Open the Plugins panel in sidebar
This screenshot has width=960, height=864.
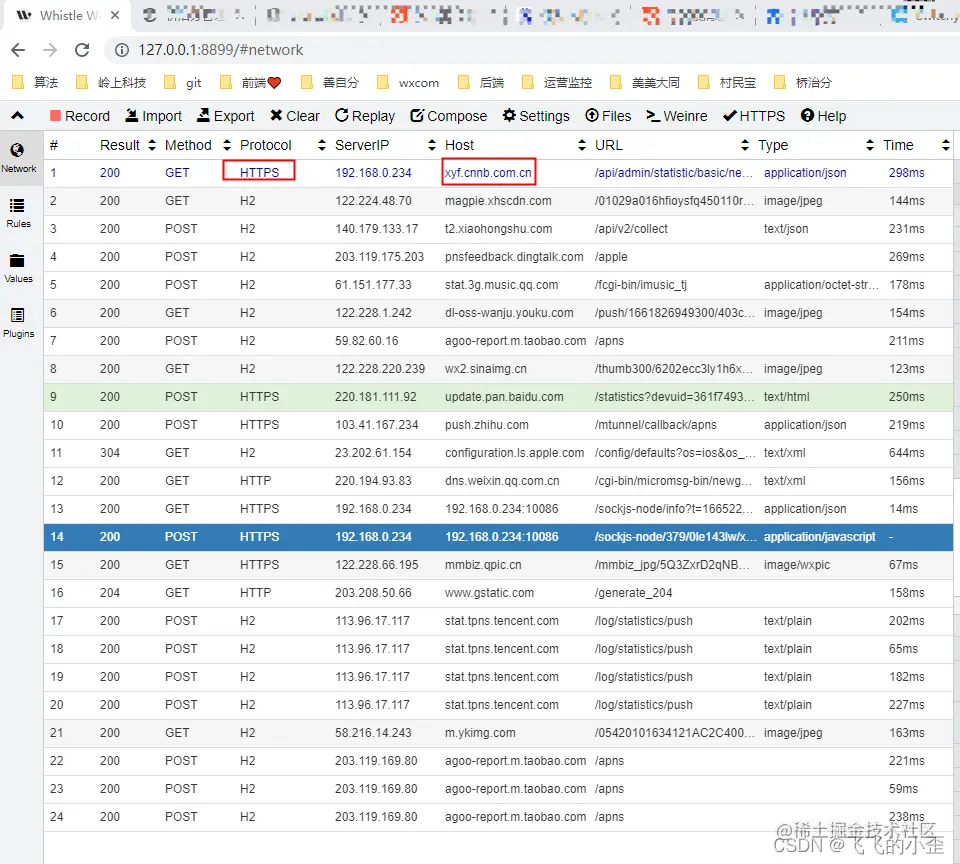click(18, 323)
